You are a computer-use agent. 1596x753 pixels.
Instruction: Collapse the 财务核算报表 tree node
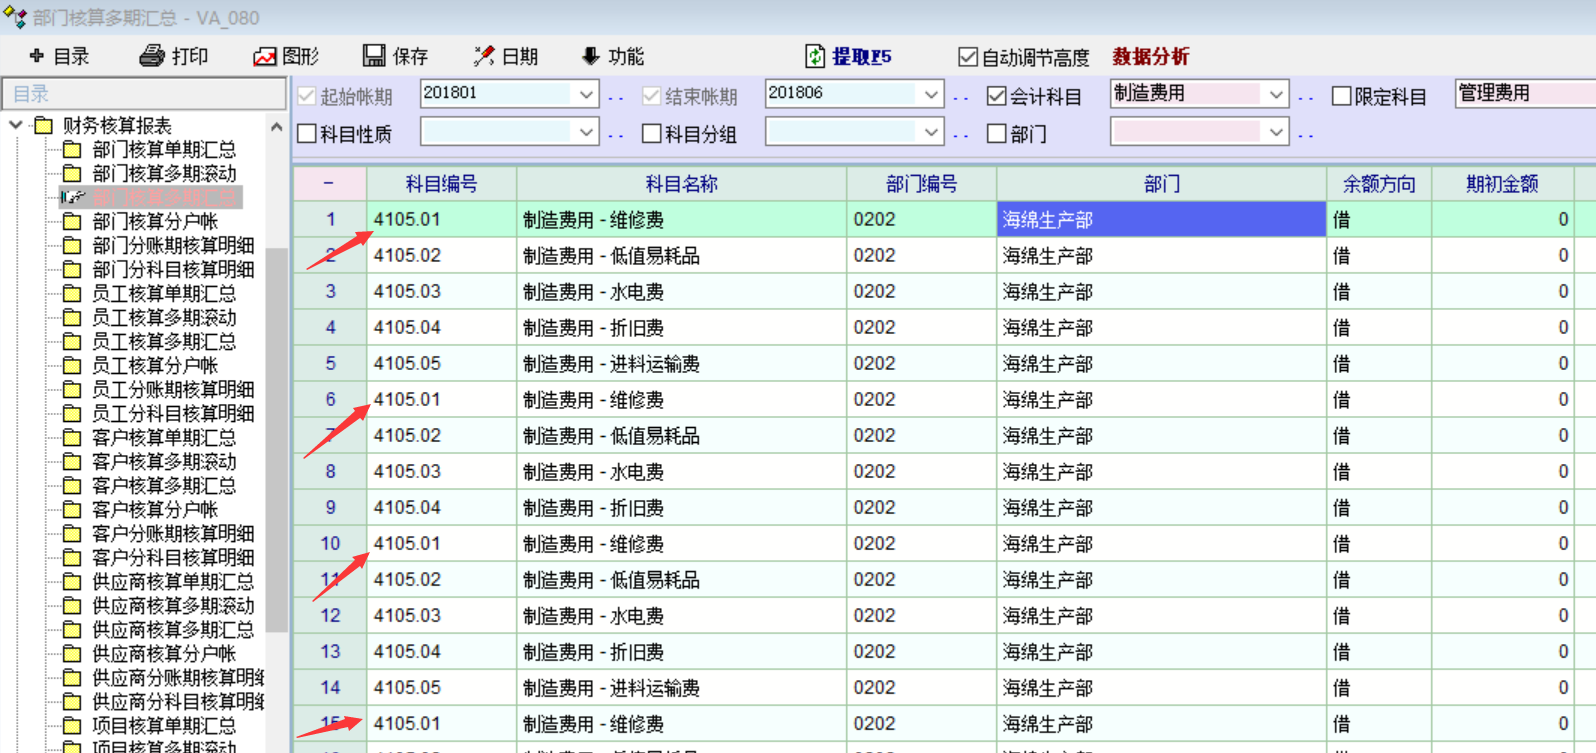[x=16, y=125]
